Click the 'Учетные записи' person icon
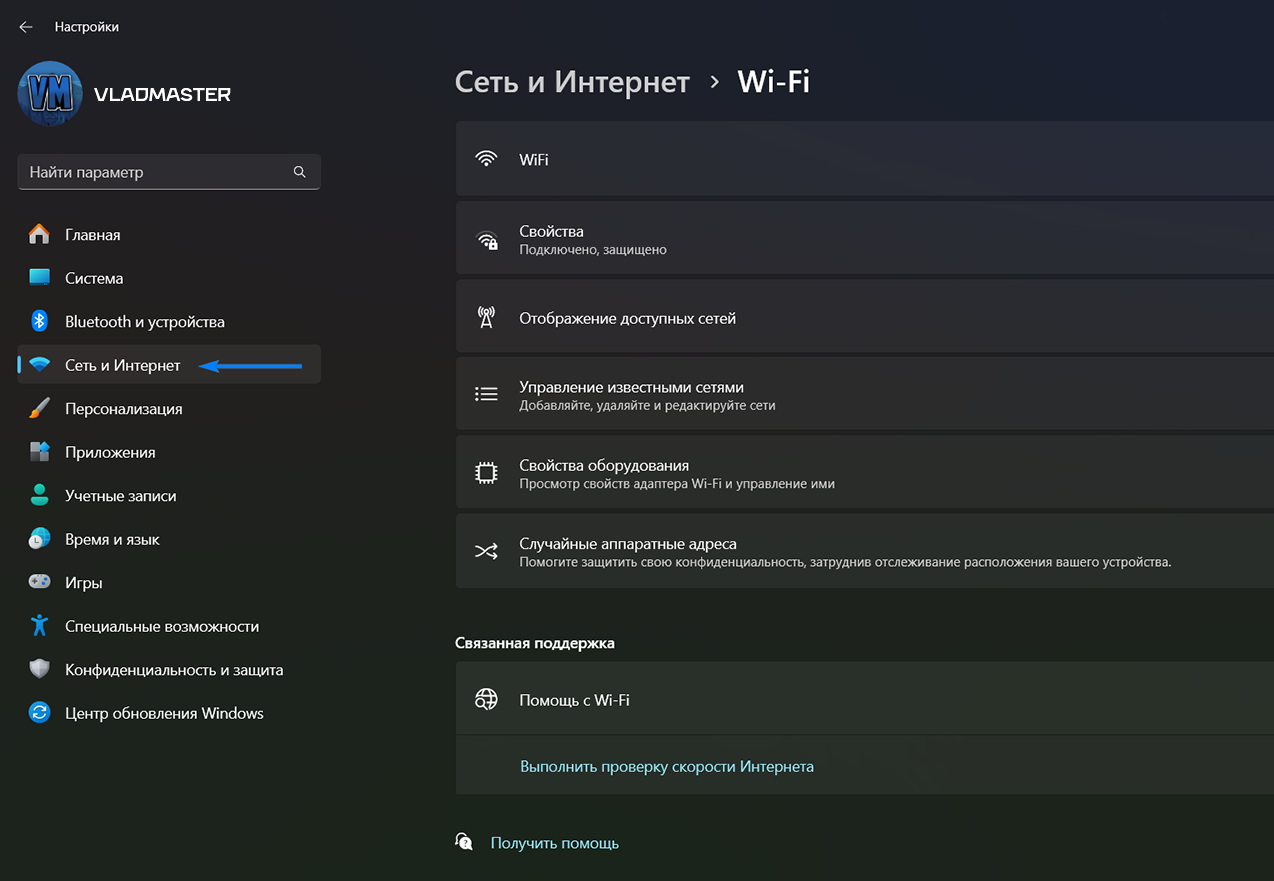Viewport: 1274px width, 881px height. 39,496
